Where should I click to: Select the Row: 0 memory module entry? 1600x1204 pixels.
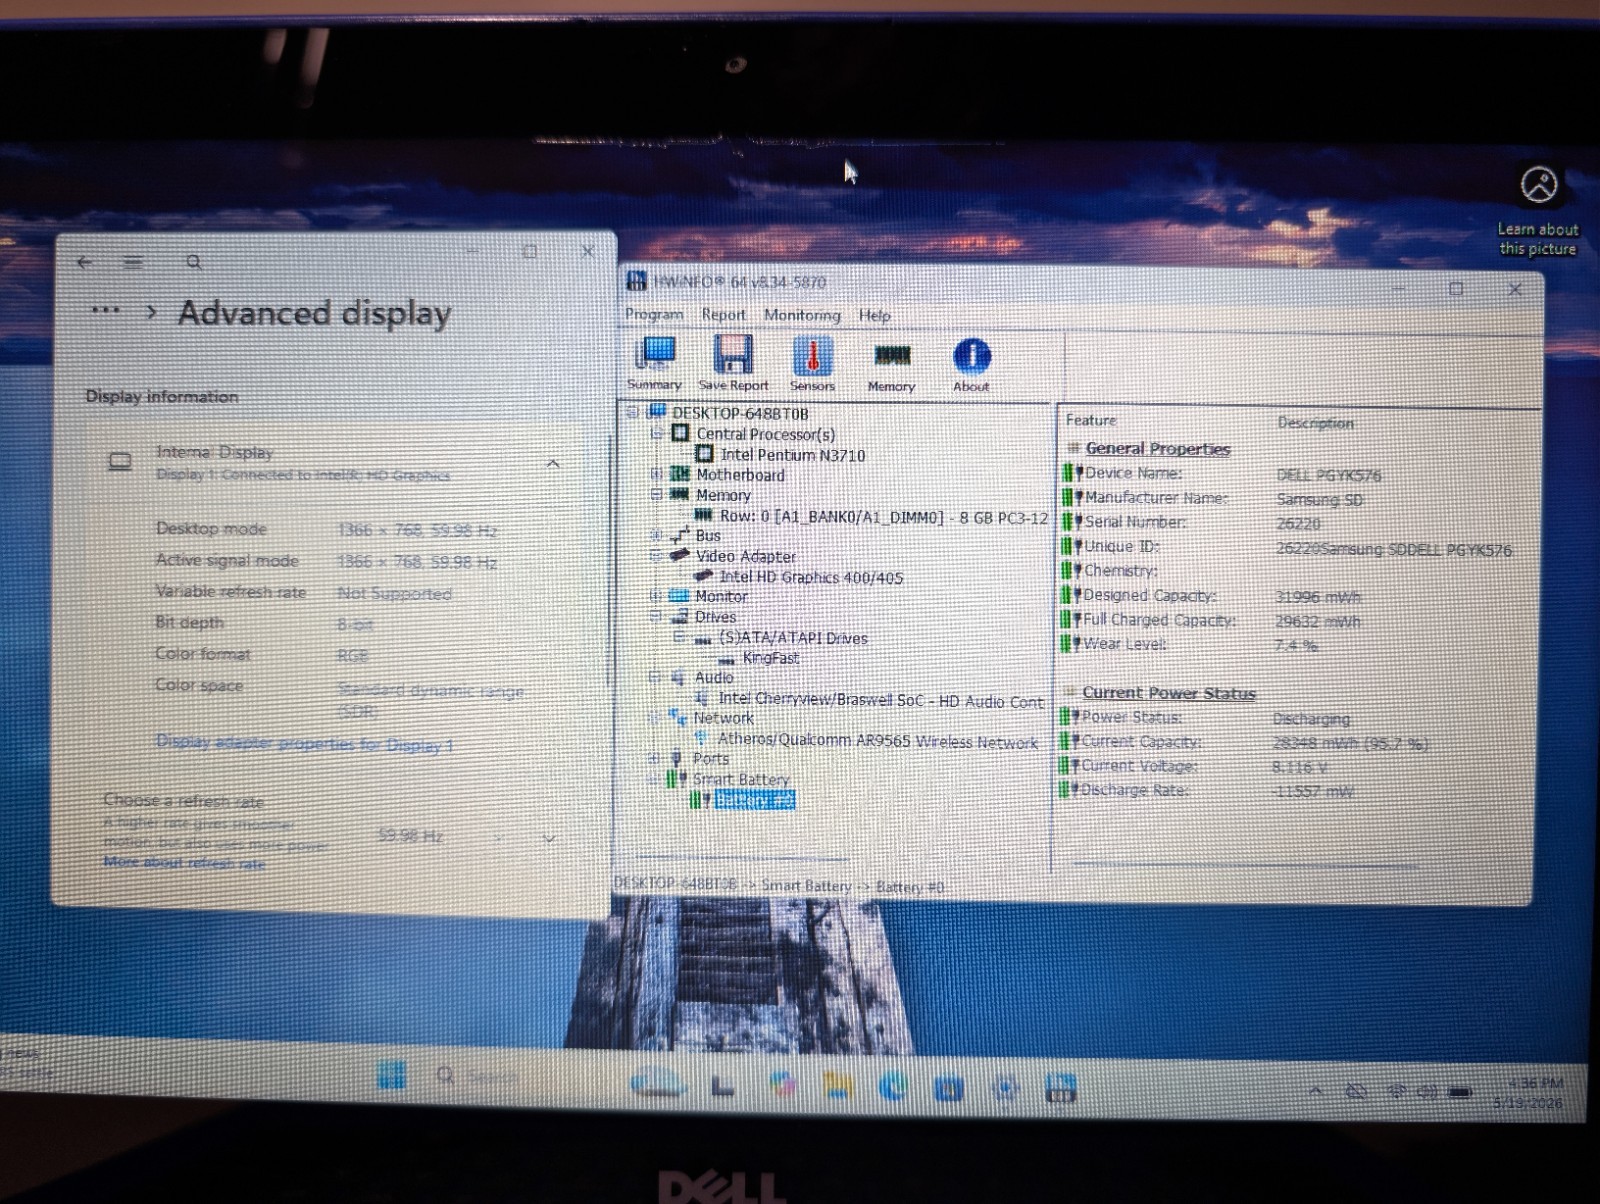(884, 517)
